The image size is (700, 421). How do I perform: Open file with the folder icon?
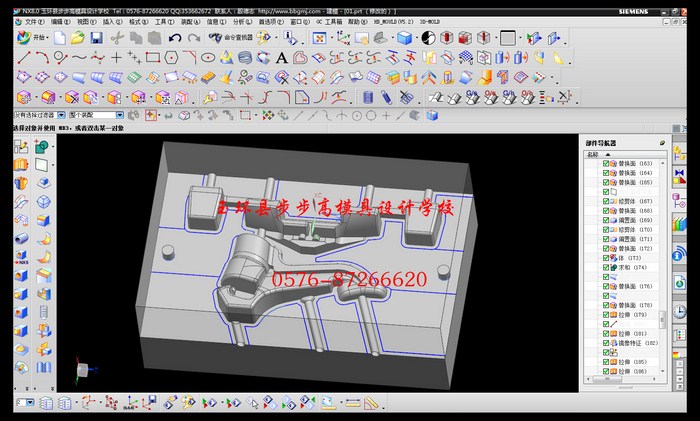(78, 38)
